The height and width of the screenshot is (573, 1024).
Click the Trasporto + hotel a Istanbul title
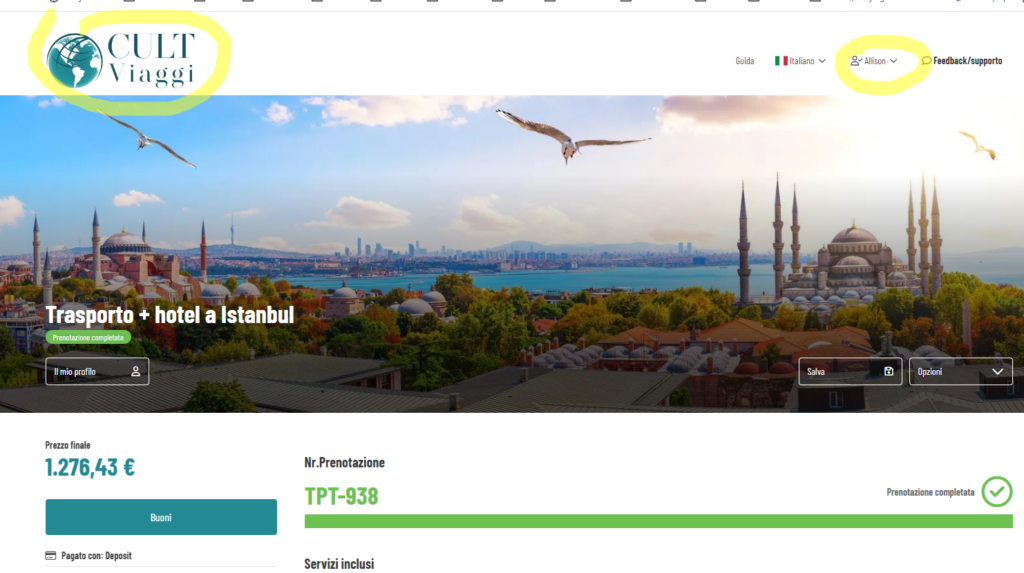click(170, 315)
